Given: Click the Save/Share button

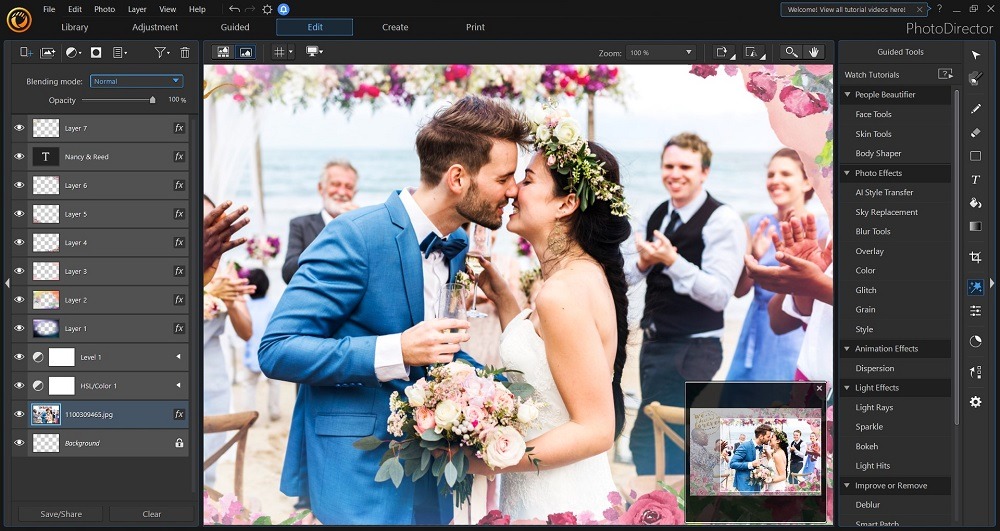Looking at the screenshot, I should [x=60, y=514].
